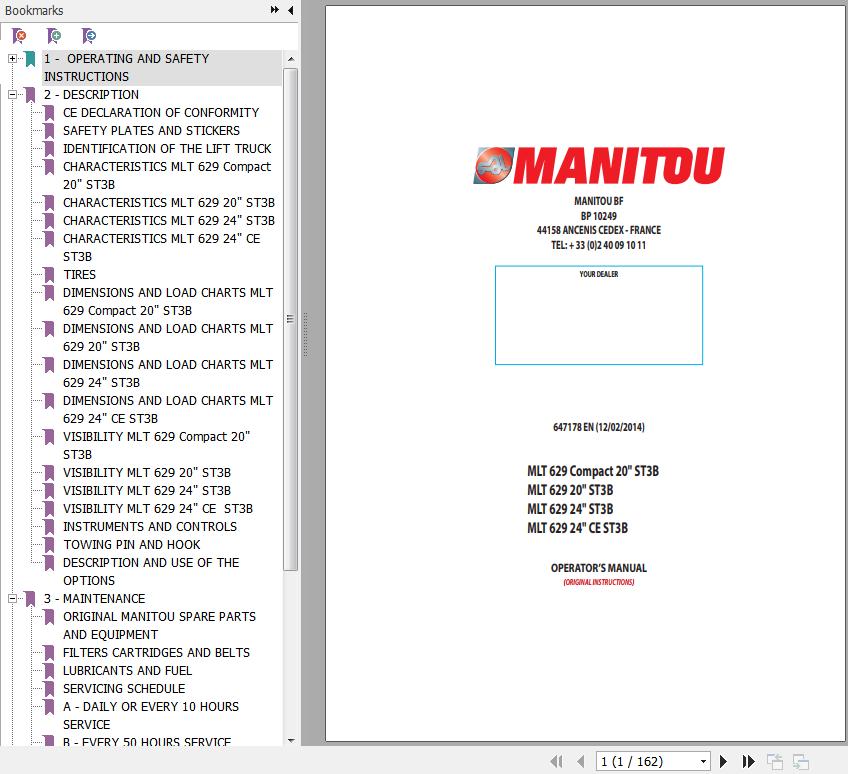This screenshot has width=848, height=774.
Task: Expand the Operating and Safety Instructions bookmark
Action: pyautogui.click(x=12, y=58)
